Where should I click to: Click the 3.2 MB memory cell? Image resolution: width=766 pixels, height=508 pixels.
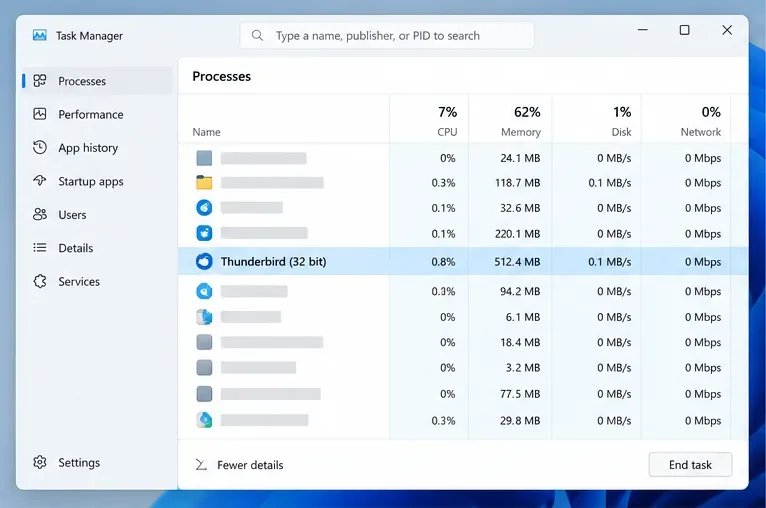tap(523, 368)
